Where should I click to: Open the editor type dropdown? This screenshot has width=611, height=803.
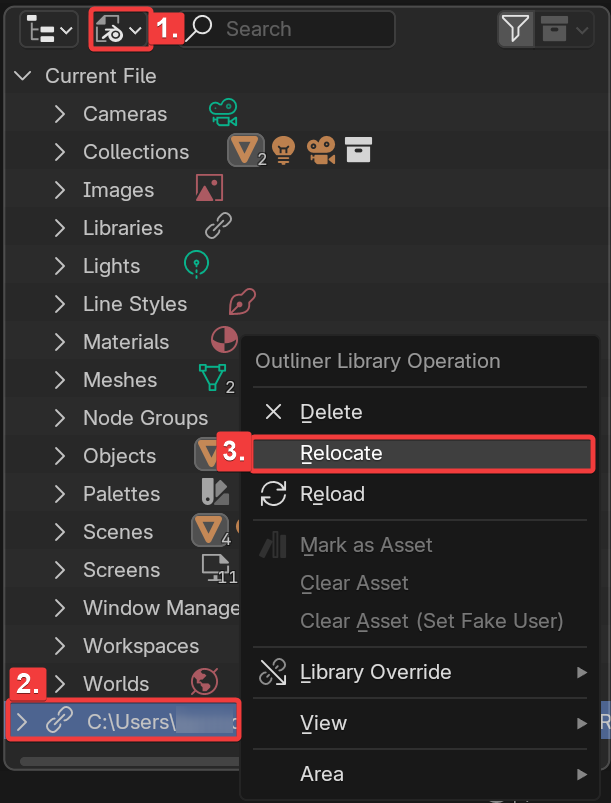click(x=48, y=30)
